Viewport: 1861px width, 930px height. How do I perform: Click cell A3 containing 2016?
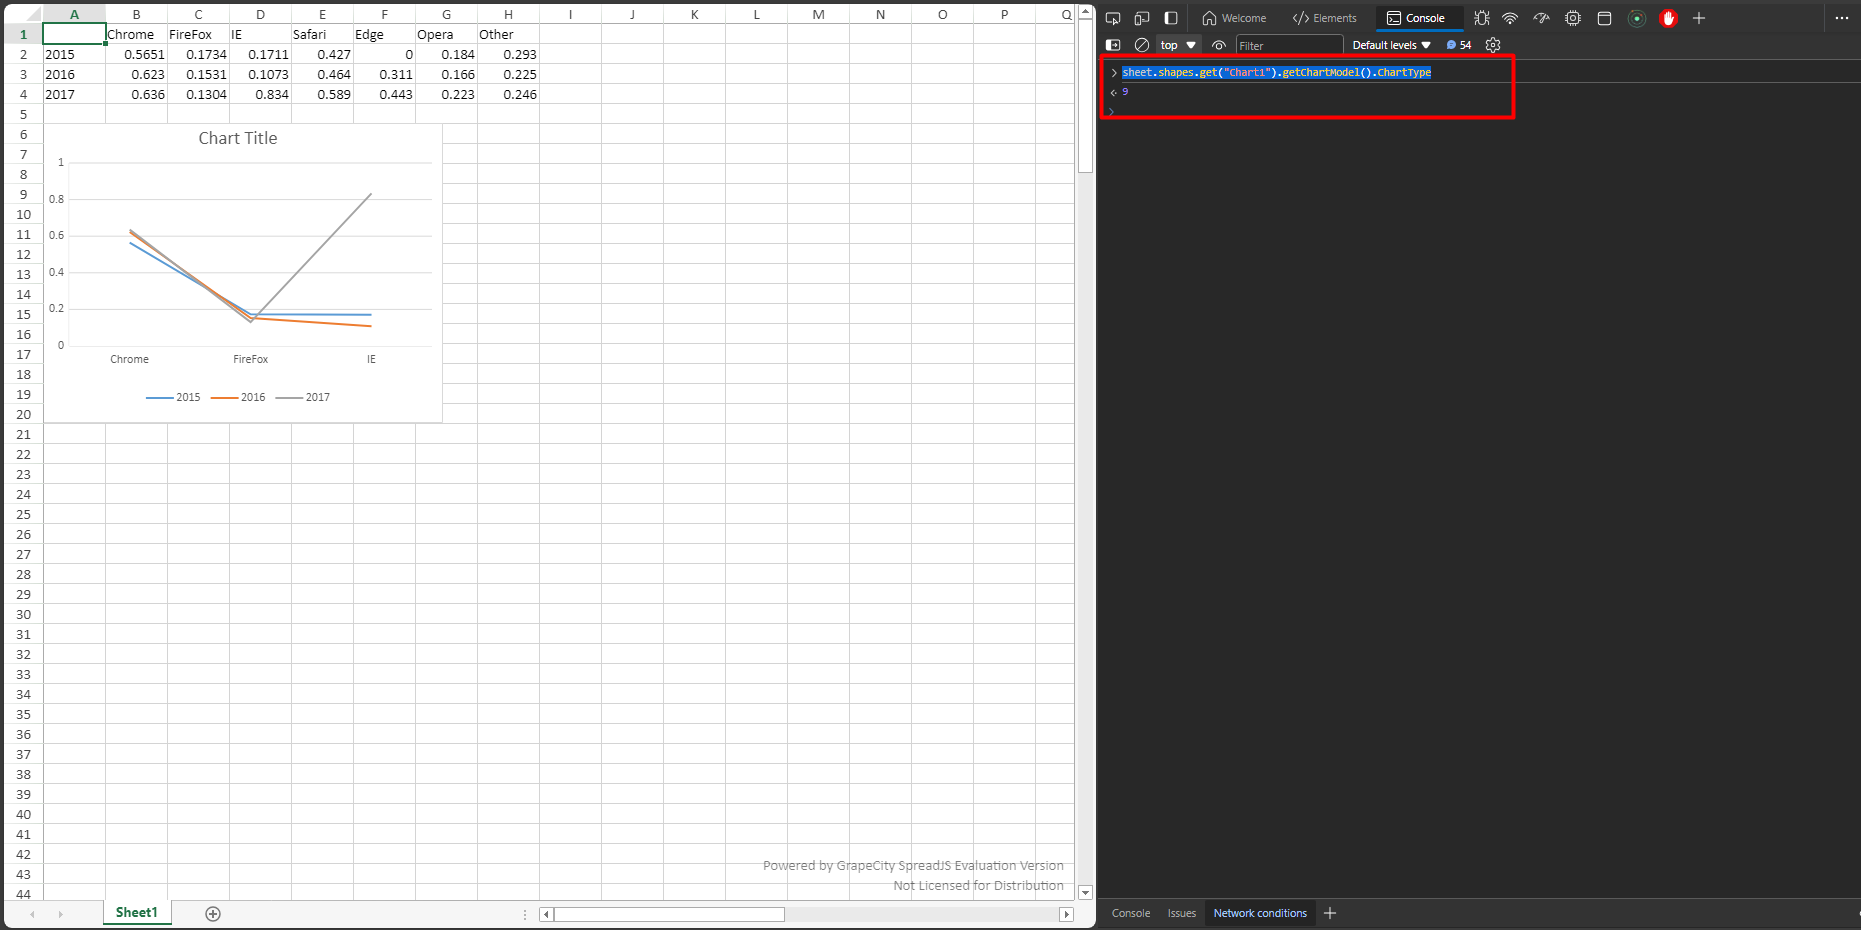point(74,74)
